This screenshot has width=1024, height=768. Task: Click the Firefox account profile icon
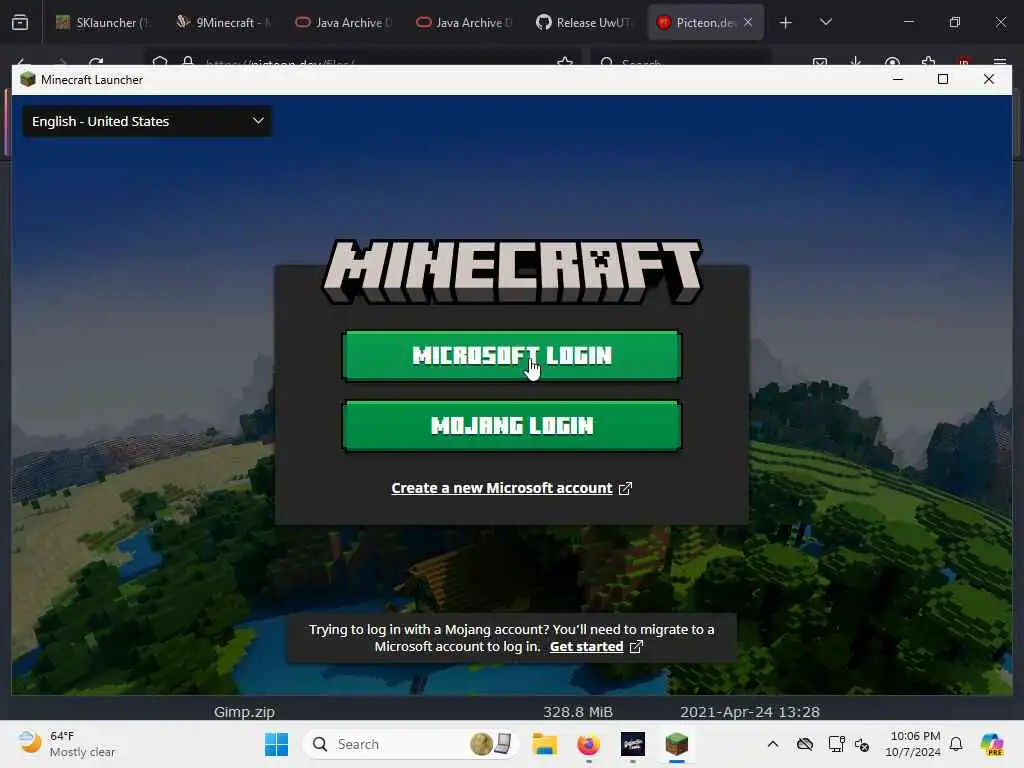tap(892, 62)
